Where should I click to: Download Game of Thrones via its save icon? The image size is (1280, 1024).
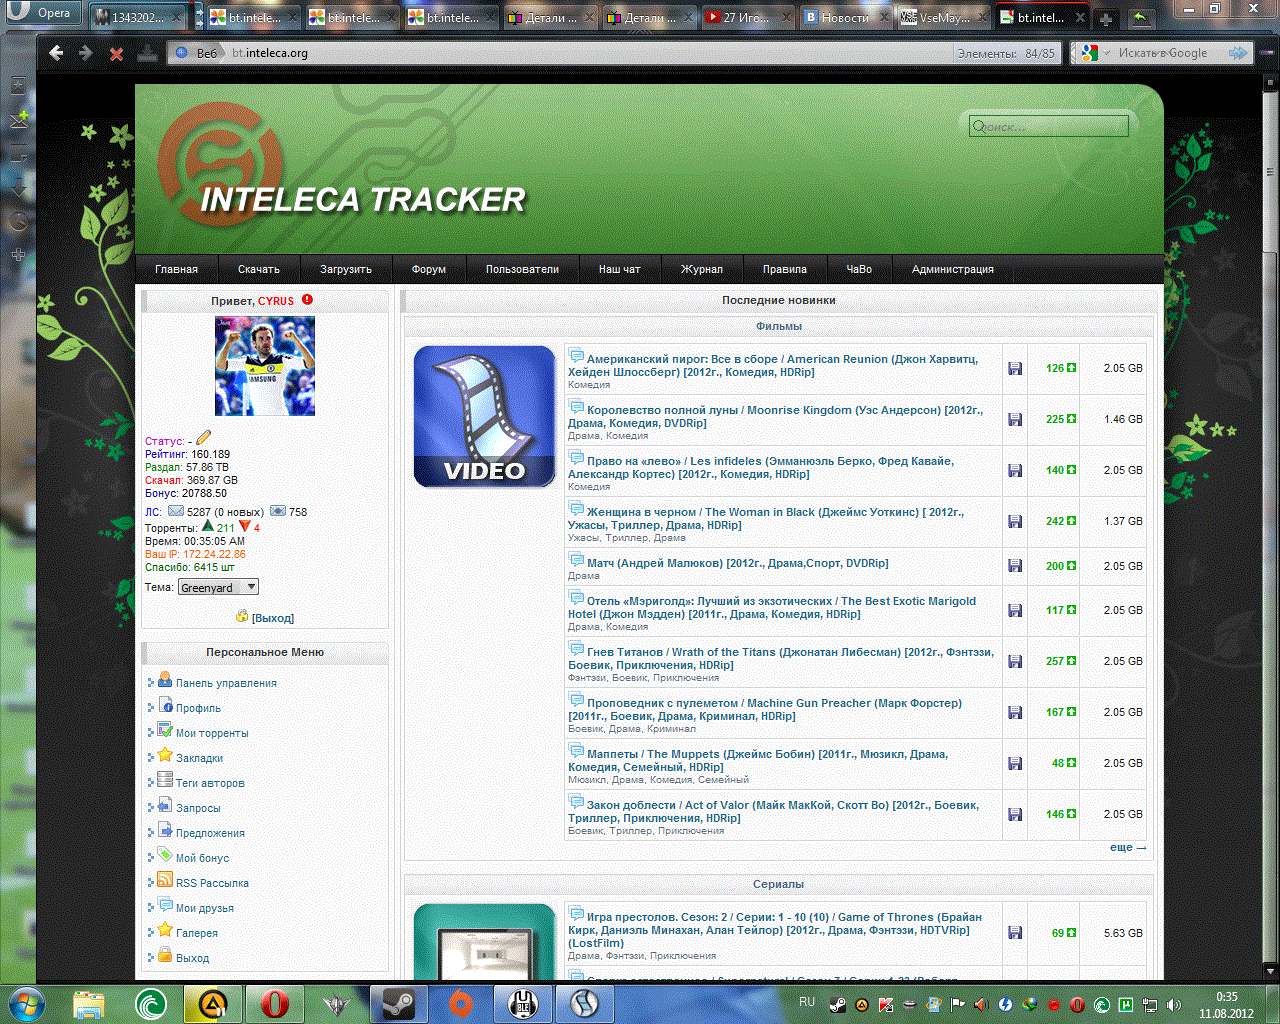[1015, 933]
